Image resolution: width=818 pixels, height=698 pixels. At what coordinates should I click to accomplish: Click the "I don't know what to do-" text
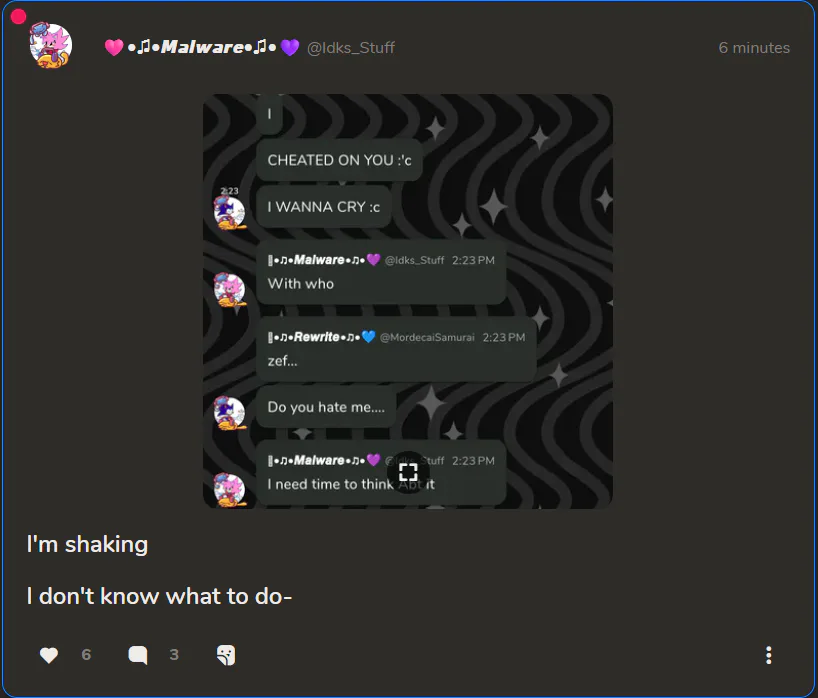[x=159, y=596]
